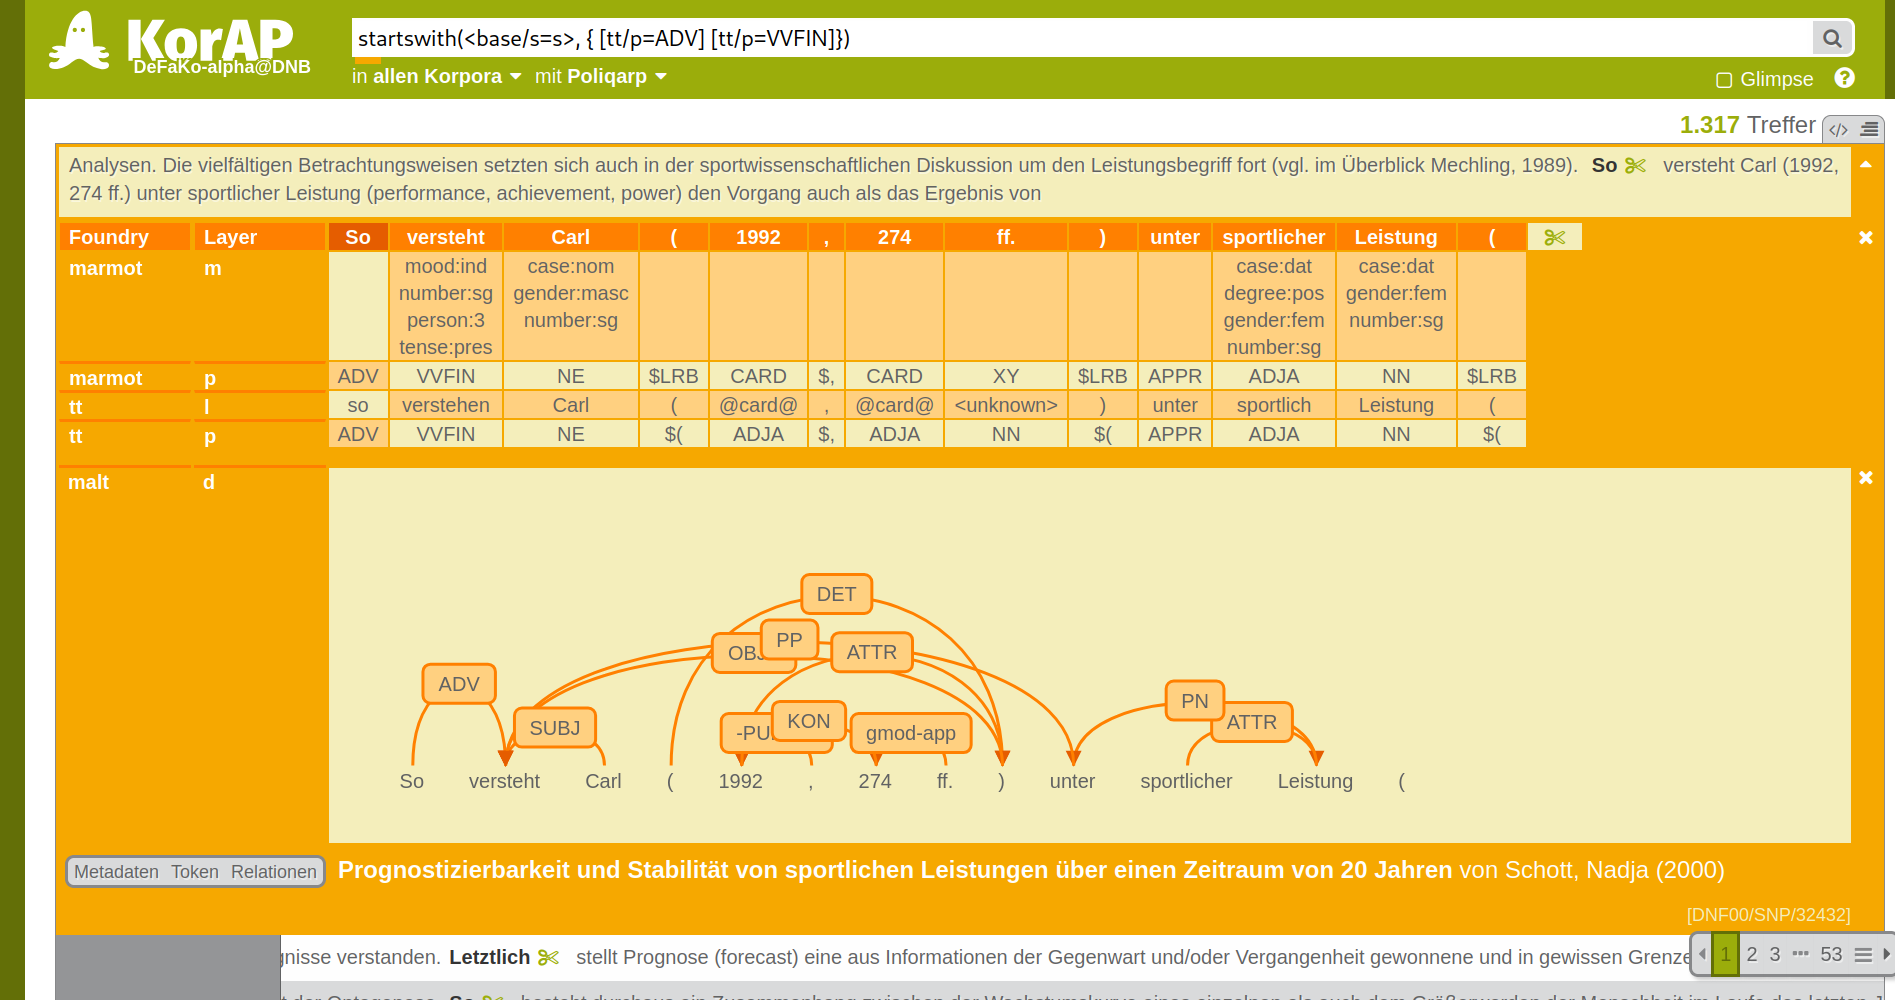Click 'unter' word in dependency tree
The width and height of the screenshot is (1895, 1000).
1072,781
